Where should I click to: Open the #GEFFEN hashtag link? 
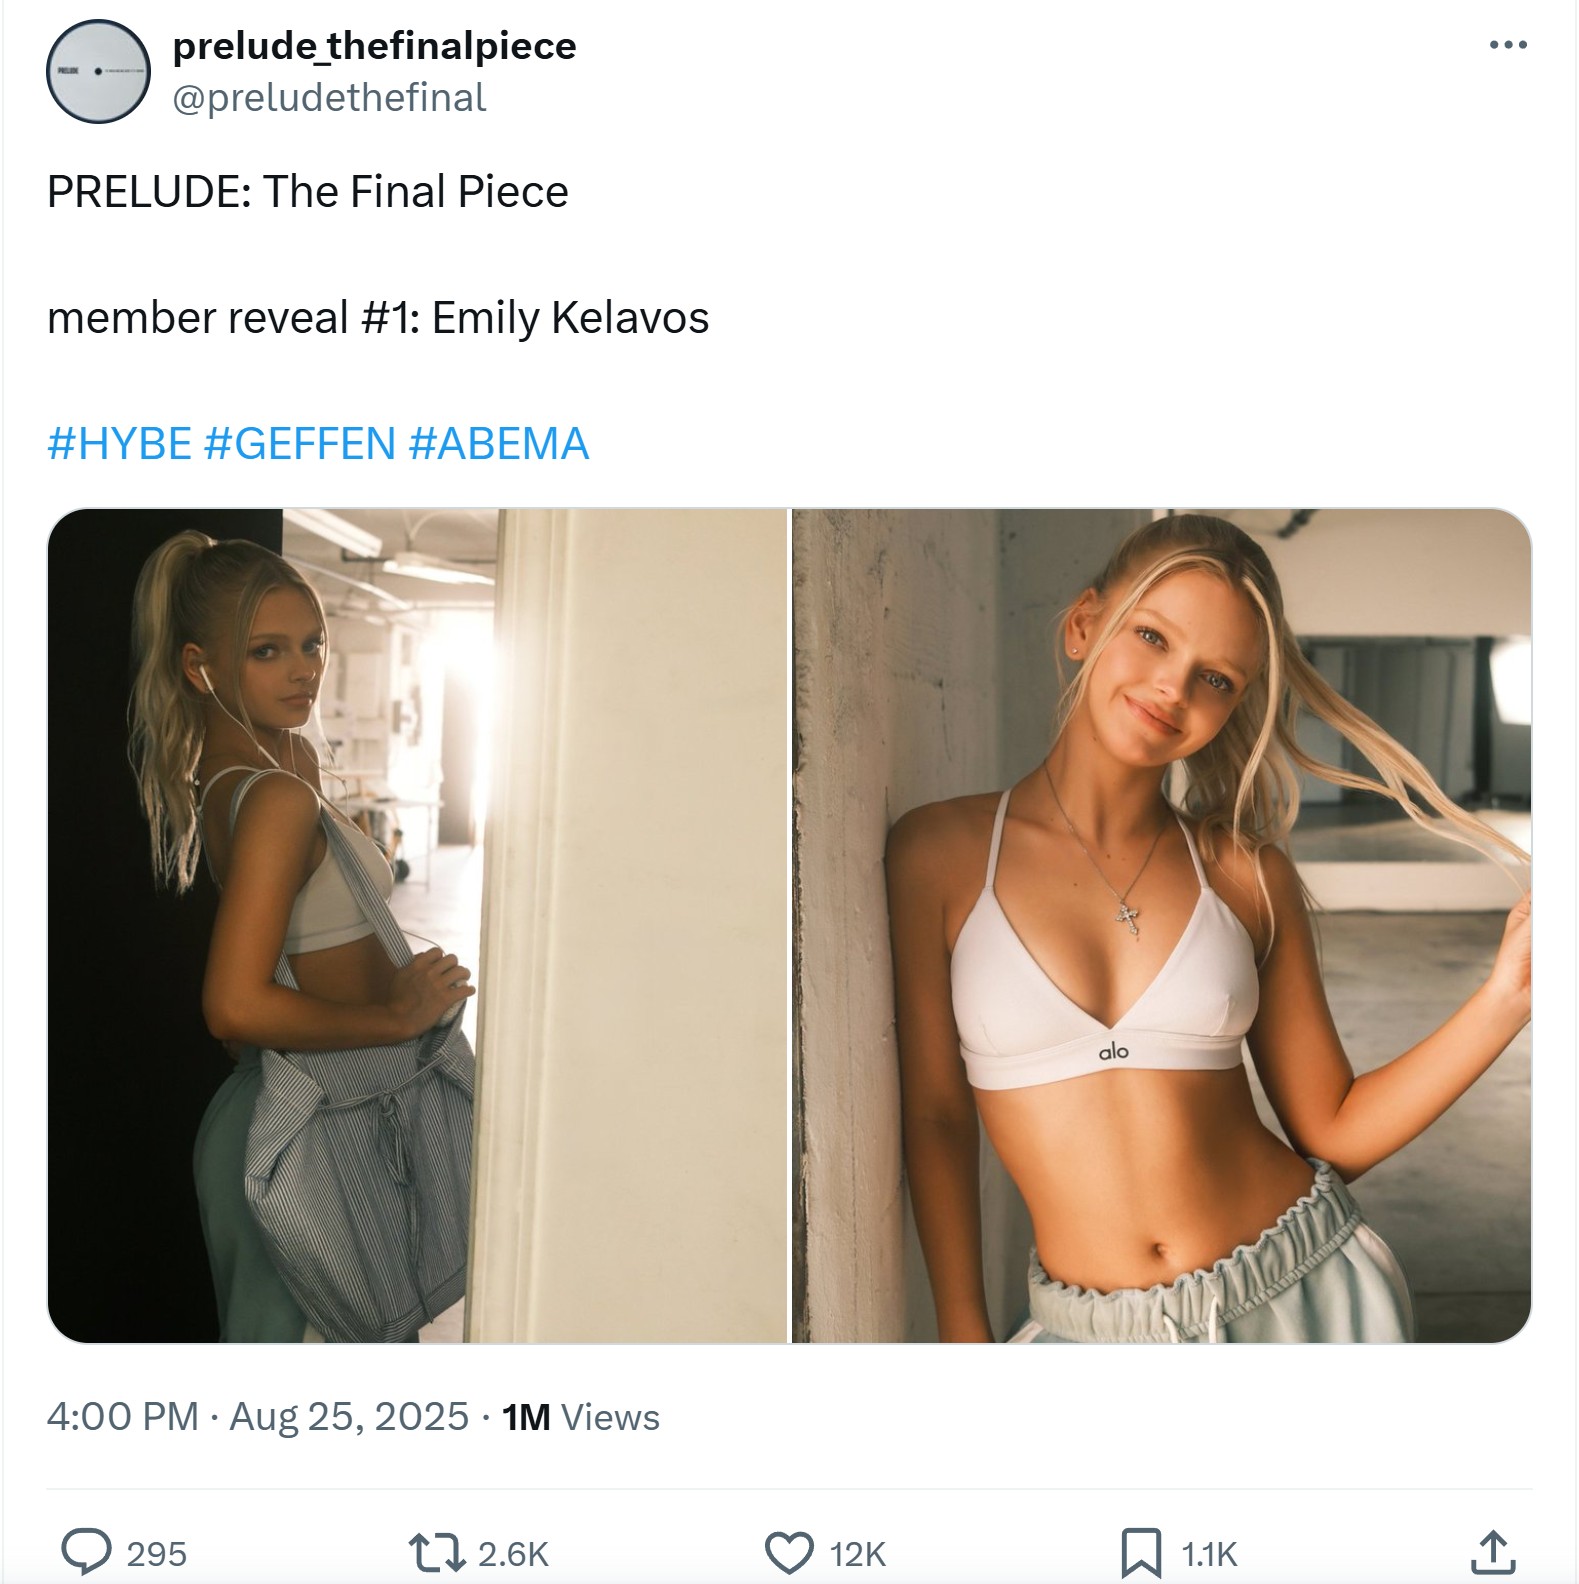[300, 444]
